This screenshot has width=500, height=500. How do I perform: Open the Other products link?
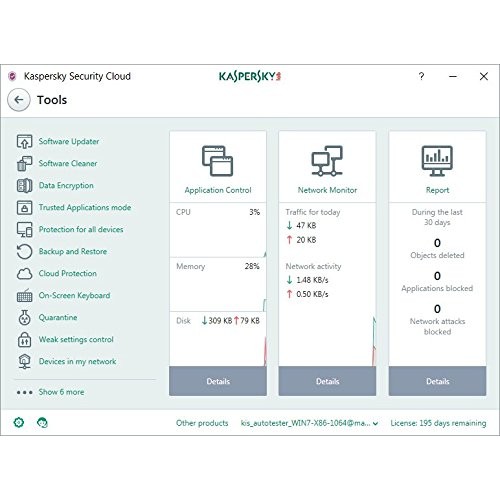click(202, 423)
